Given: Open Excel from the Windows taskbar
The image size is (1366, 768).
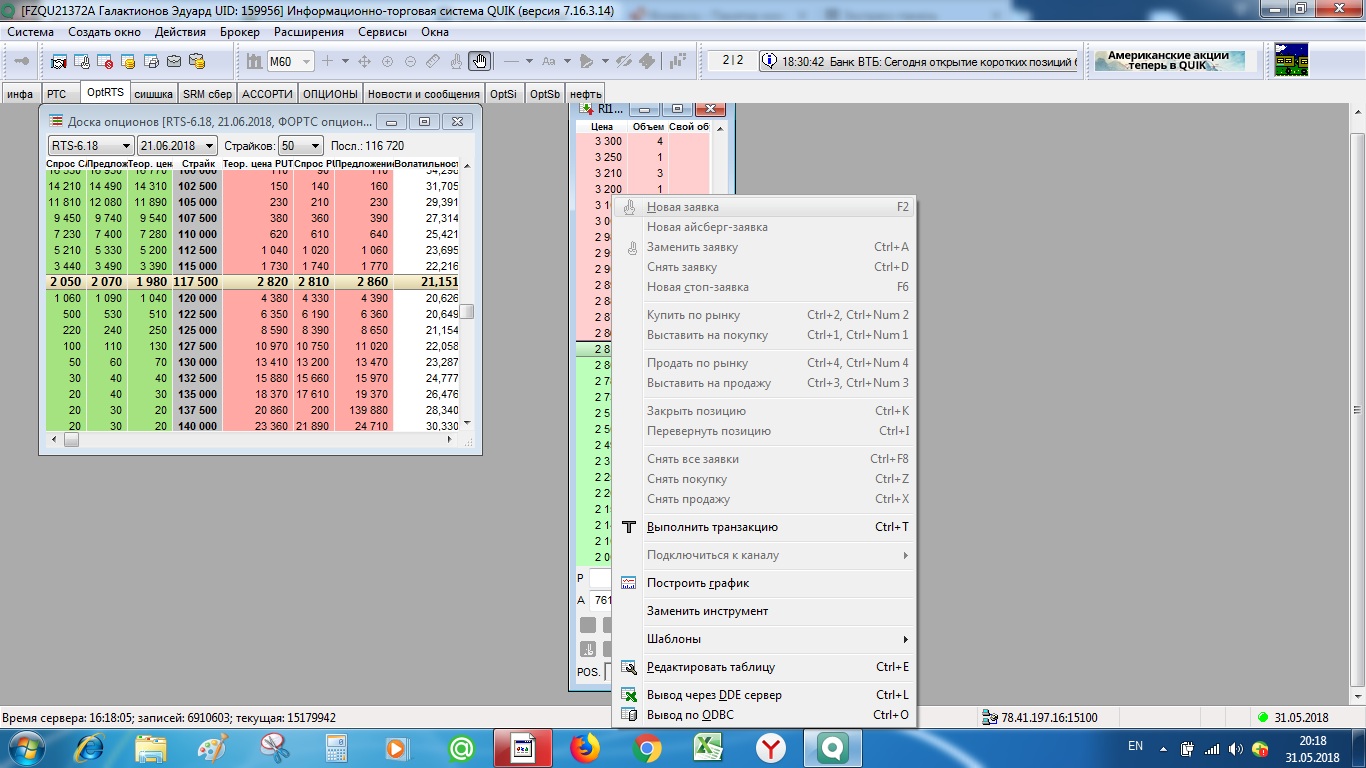Looking at the screenshot, I should pos(708,748).
